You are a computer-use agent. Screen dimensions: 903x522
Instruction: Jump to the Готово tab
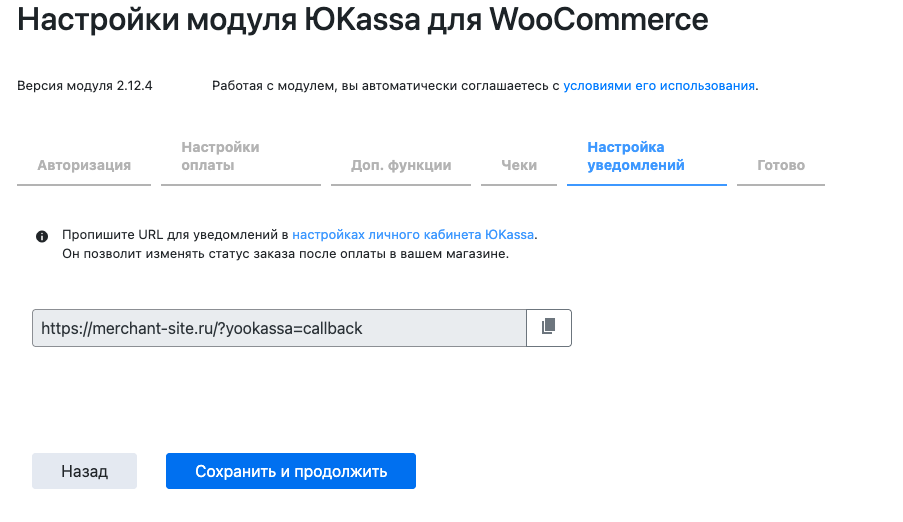[x=781, y=166]
